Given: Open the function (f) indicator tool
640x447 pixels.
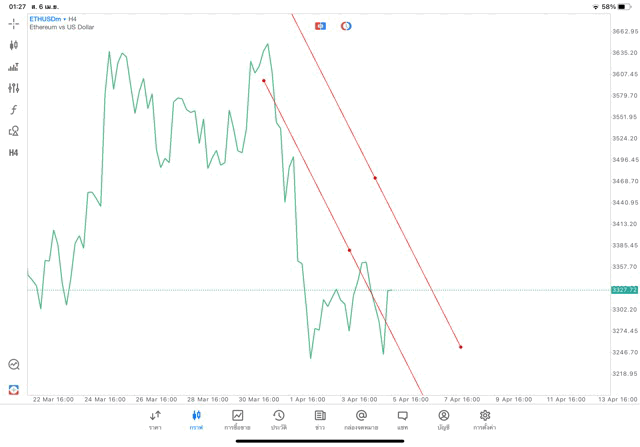Looking at the screenshot, I should point(14,110).
